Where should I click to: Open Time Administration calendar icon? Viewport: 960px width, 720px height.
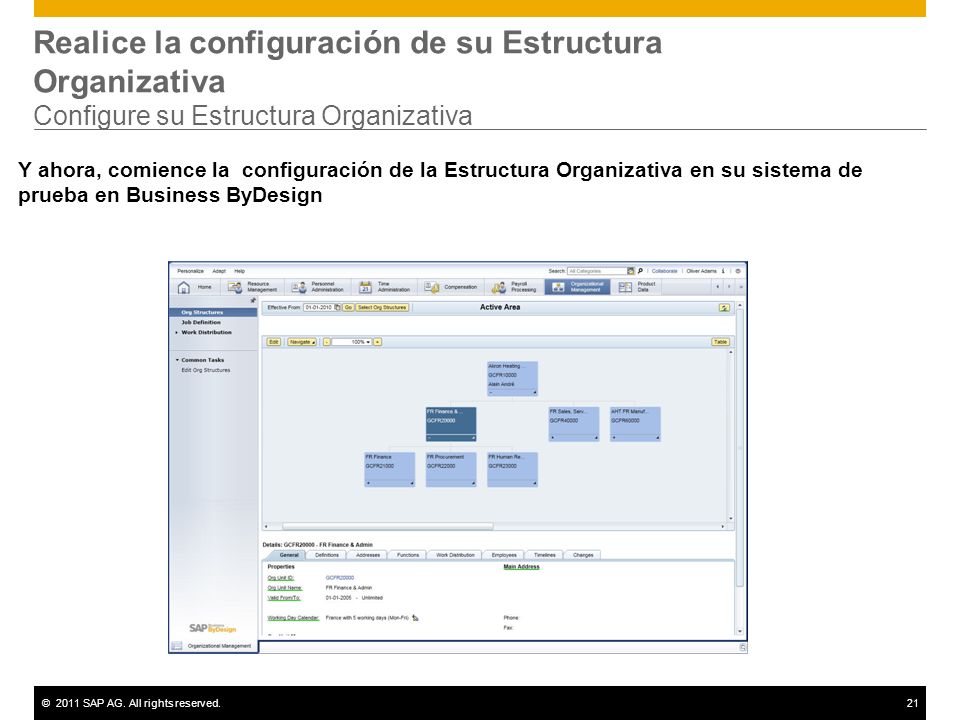[x=366, y=287]
